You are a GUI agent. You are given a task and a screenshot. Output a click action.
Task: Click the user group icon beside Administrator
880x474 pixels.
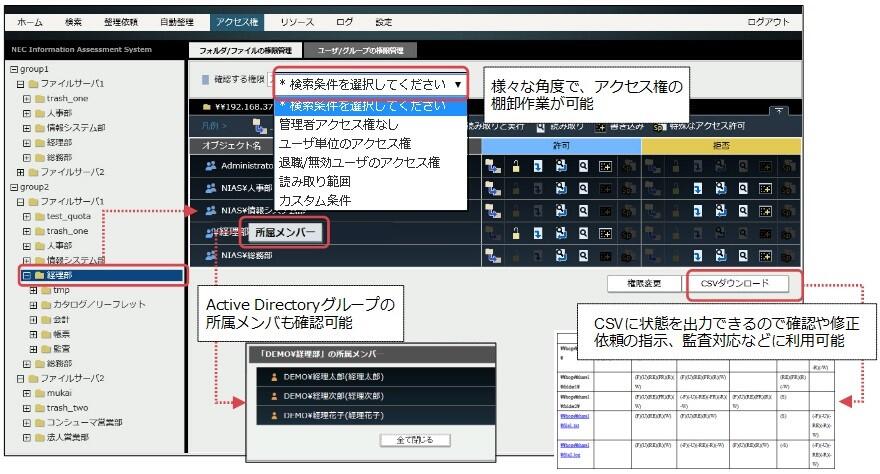[211, 167]
